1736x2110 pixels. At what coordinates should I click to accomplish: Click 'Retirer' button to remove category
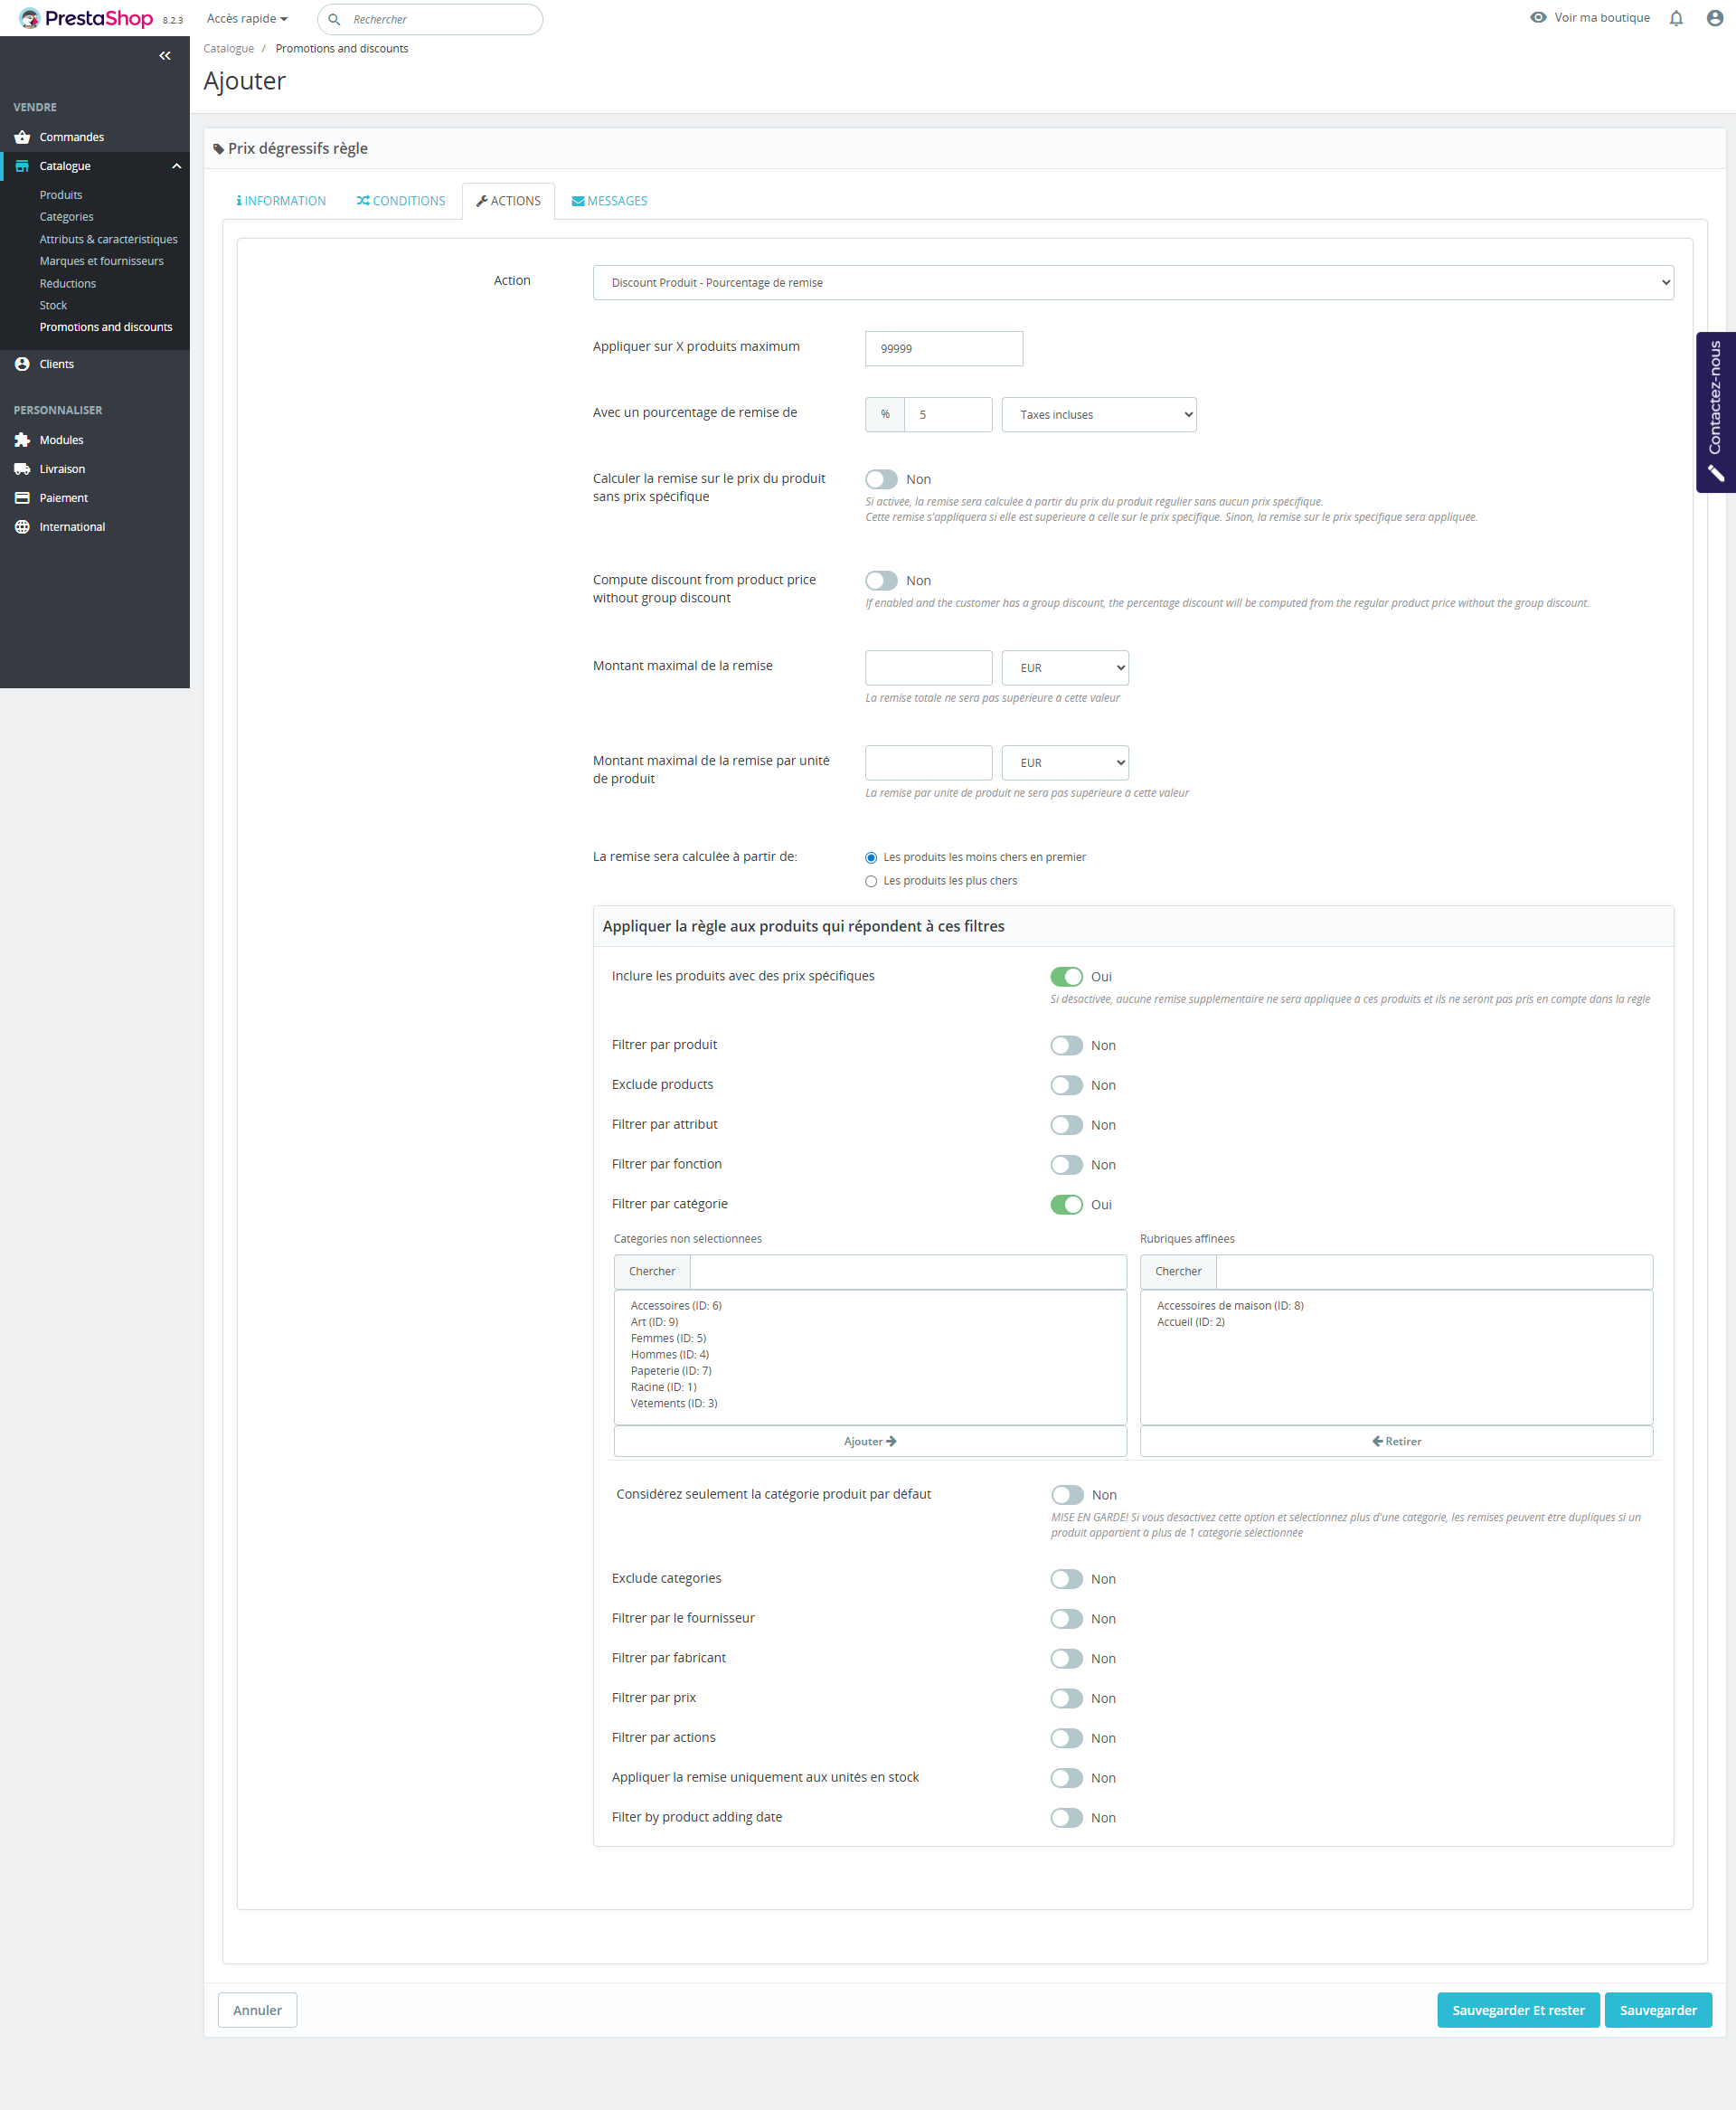(1396, 1441)
